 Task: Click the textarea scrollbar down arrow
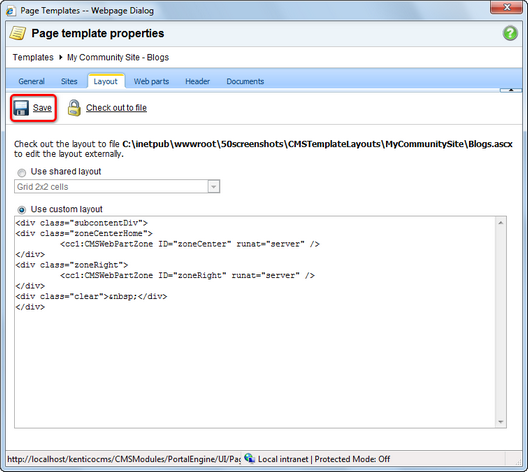coord(501,422)
